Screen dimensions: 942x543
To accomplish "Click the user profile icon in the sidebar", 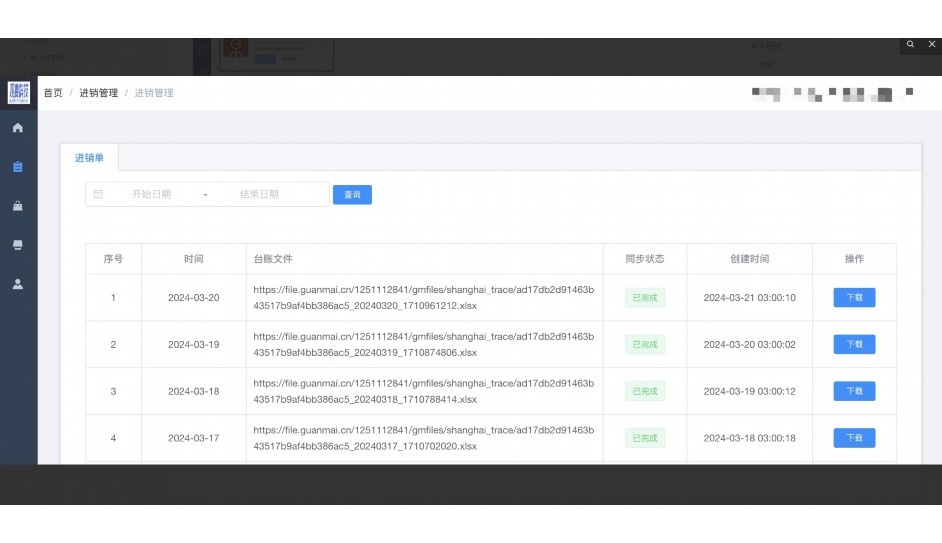I will point(17,284).
